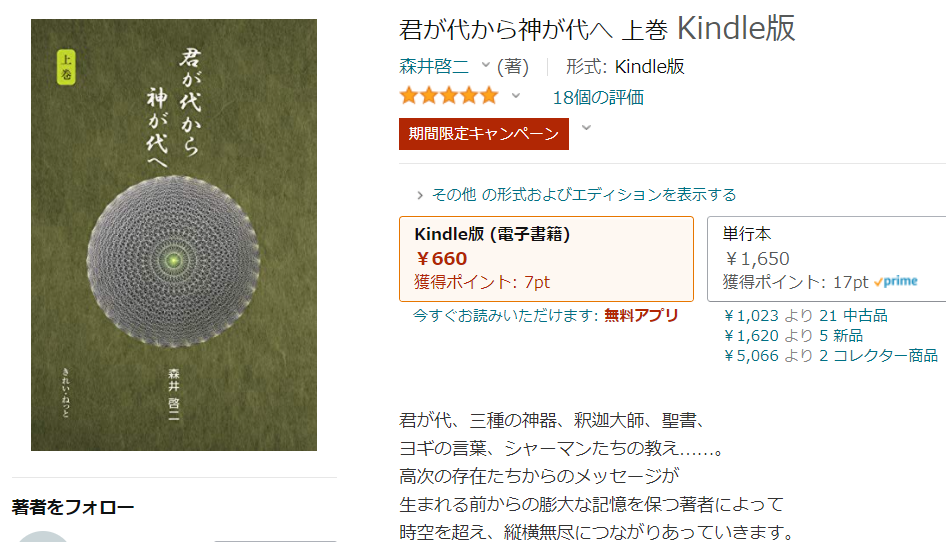Click the 著者をフォロー heading
946x542 pixels.
tap(73, 507)
